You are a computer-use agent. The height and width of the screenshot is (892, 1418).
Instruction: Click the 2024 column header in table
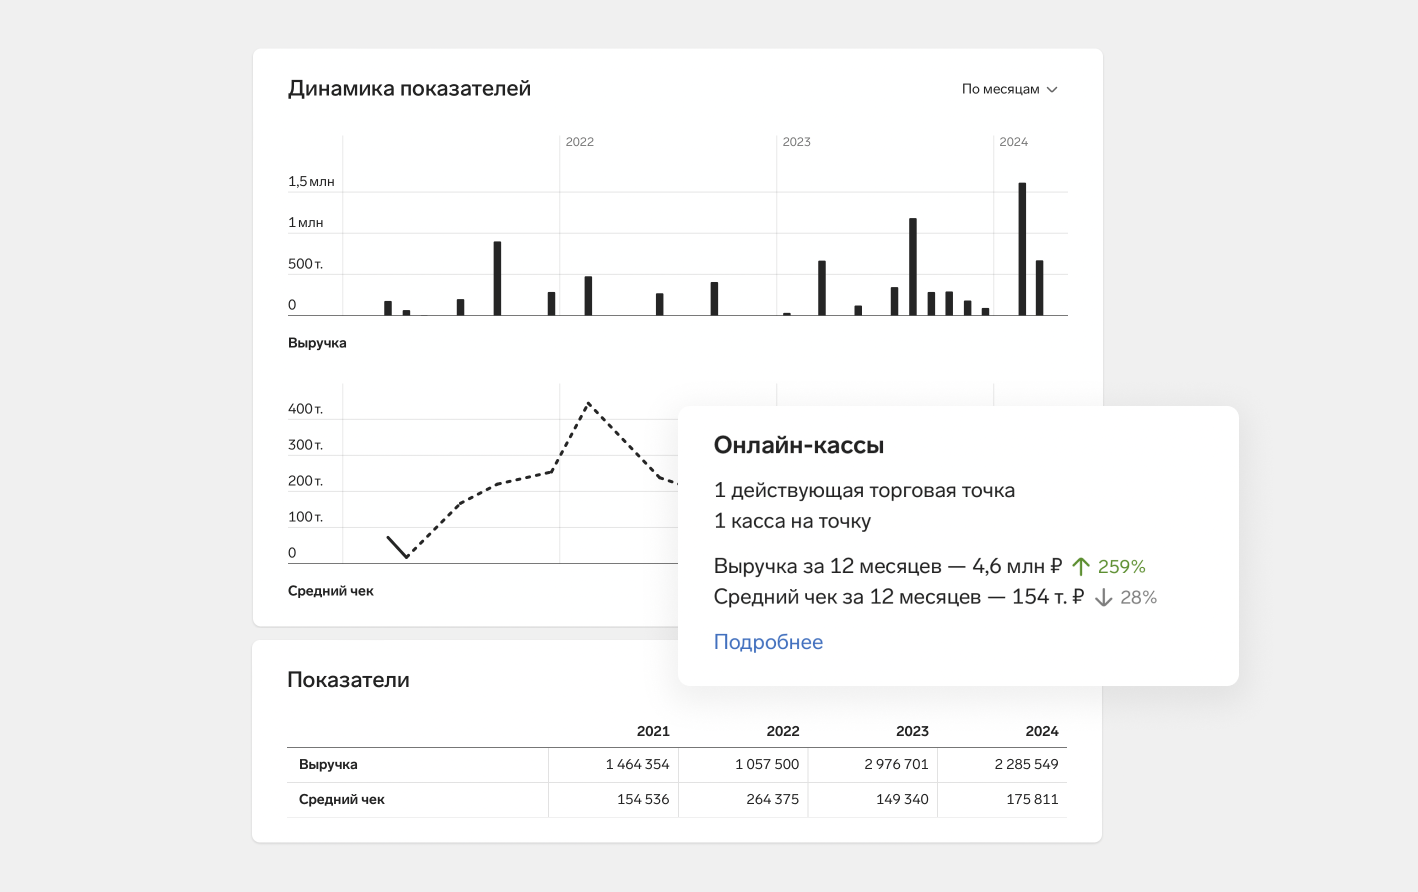(x=1042, y=731)
